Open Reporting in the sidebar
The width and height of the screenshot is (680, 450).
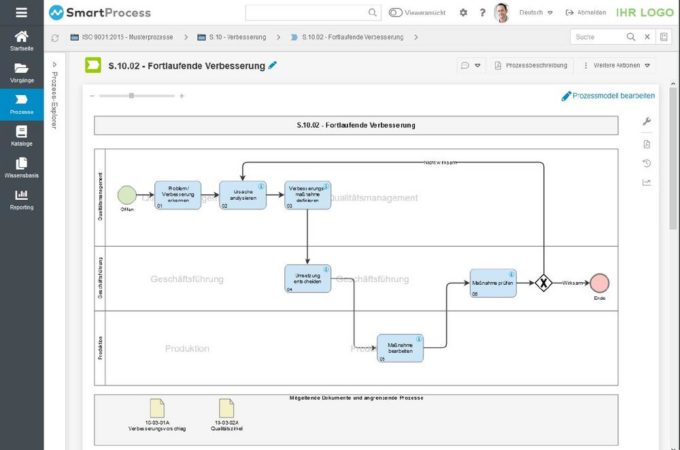(x=21, y=199)
